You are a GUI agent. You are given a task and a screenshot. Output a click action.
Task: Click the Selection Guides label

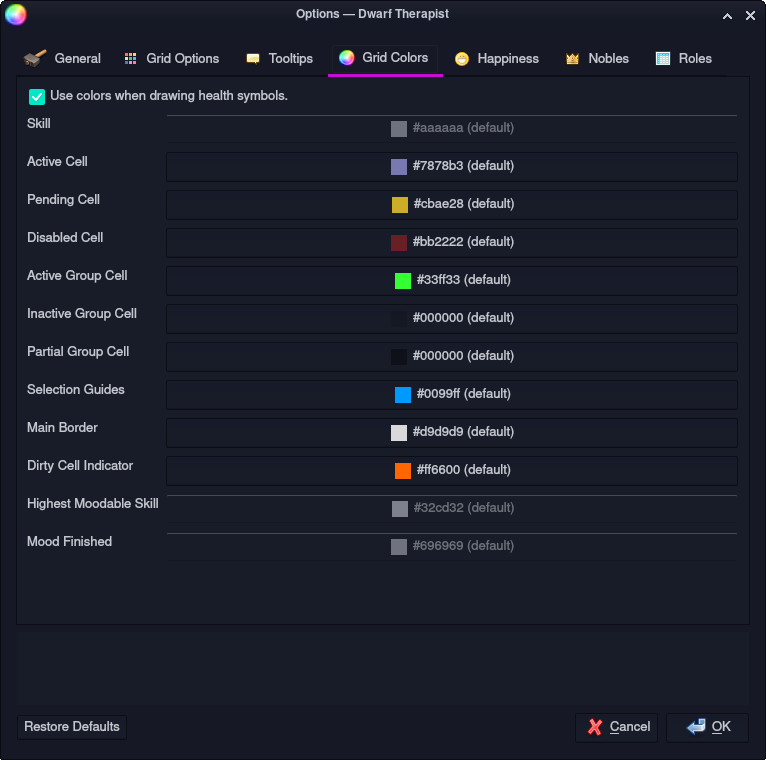click(x=76, y=390)
